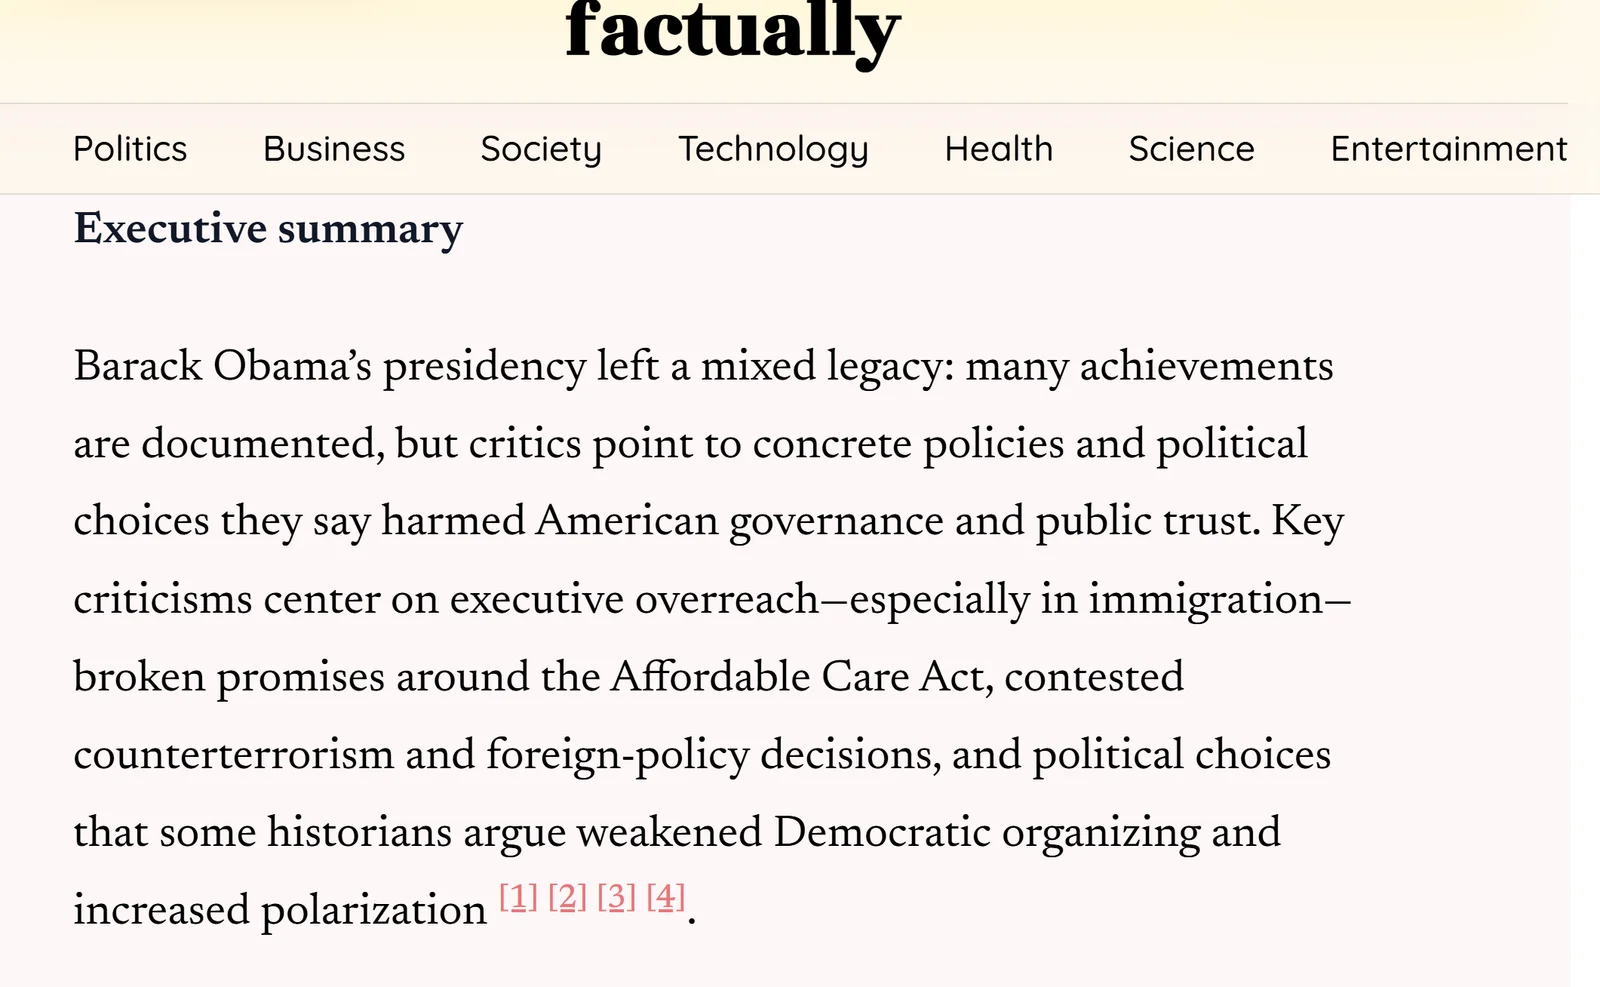Click the Executive summary heading
This screenshot has height=987, width=1600.
[268, 229]
